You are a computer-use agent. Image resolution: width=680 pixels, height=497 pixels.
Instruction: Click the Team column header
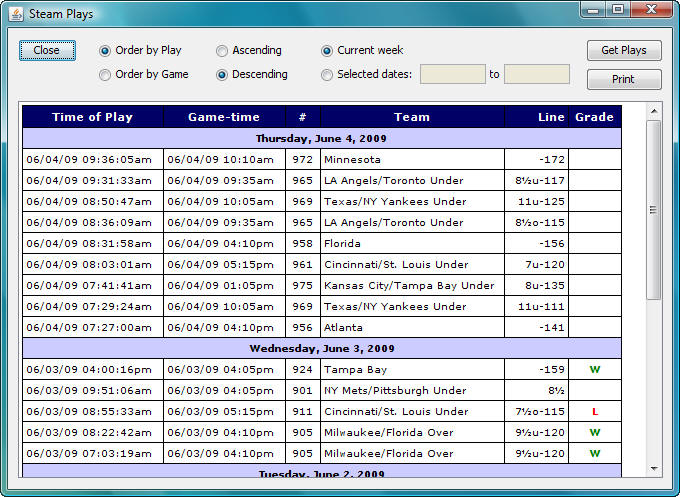412,117
